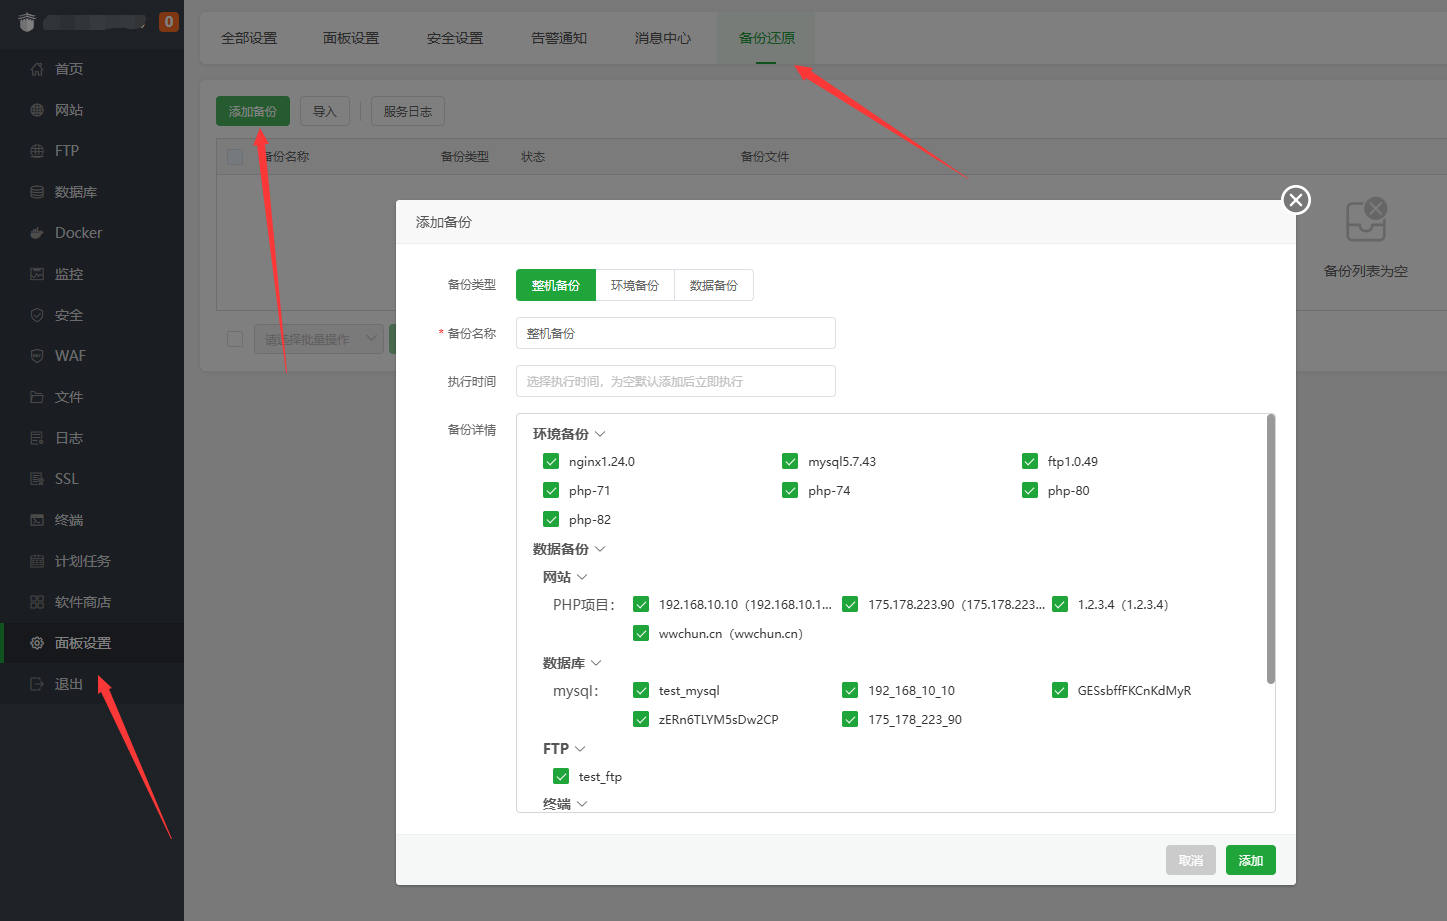Screen dimensions: 1447x921
Task: Open the Logs (日志) sidebar icon
Action: [37, 438]
